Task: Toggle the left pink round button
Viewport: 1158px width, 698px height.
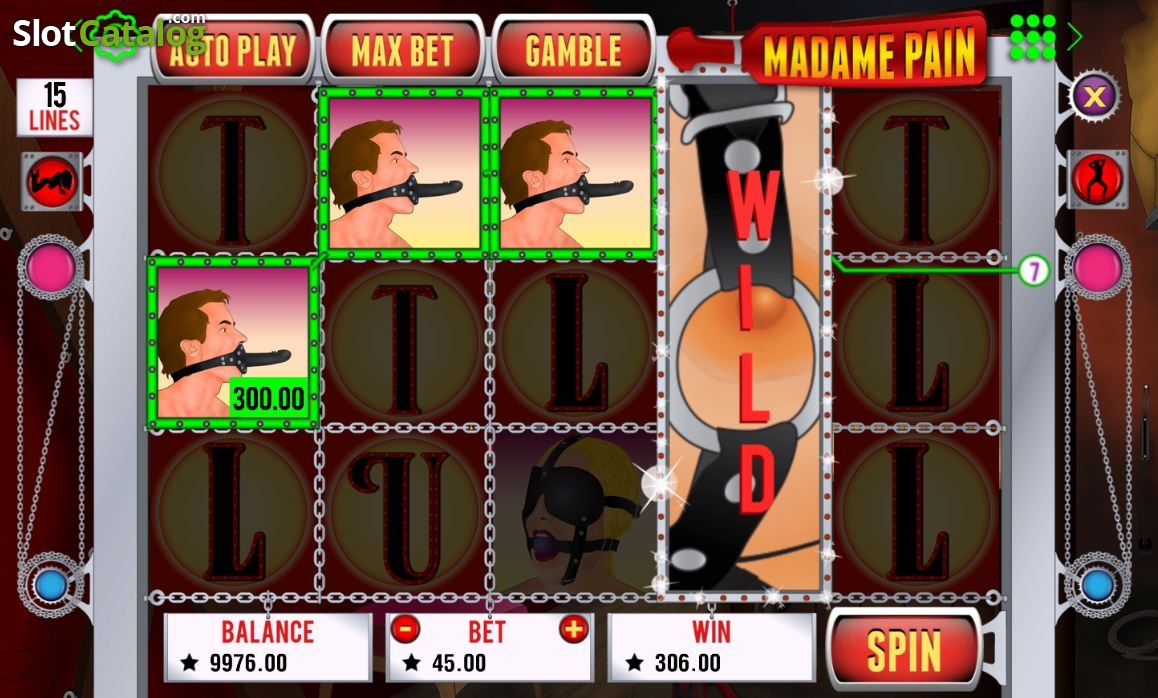Action: tap(50, 267)
